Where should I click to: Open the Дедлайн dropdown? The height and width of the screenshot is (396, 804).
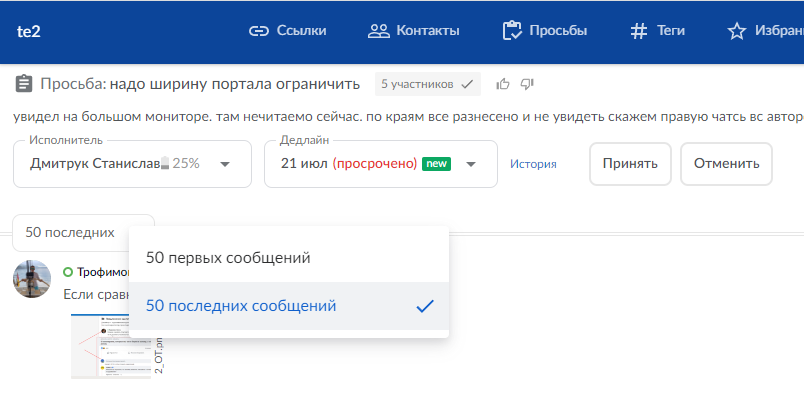(x=380, y=164)
